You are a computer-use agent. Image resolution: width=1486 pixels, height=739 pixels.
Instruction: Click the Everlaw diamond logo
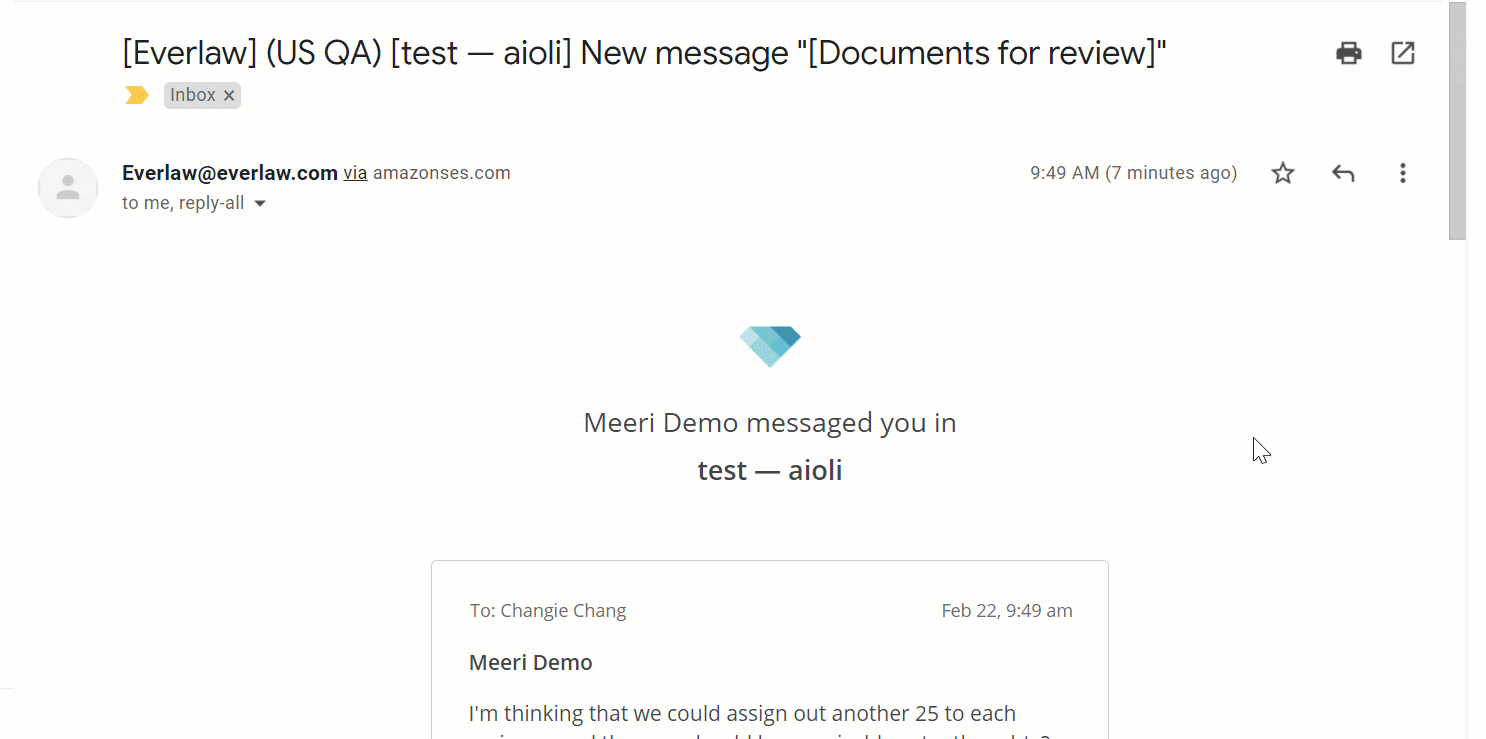point(770,346)
